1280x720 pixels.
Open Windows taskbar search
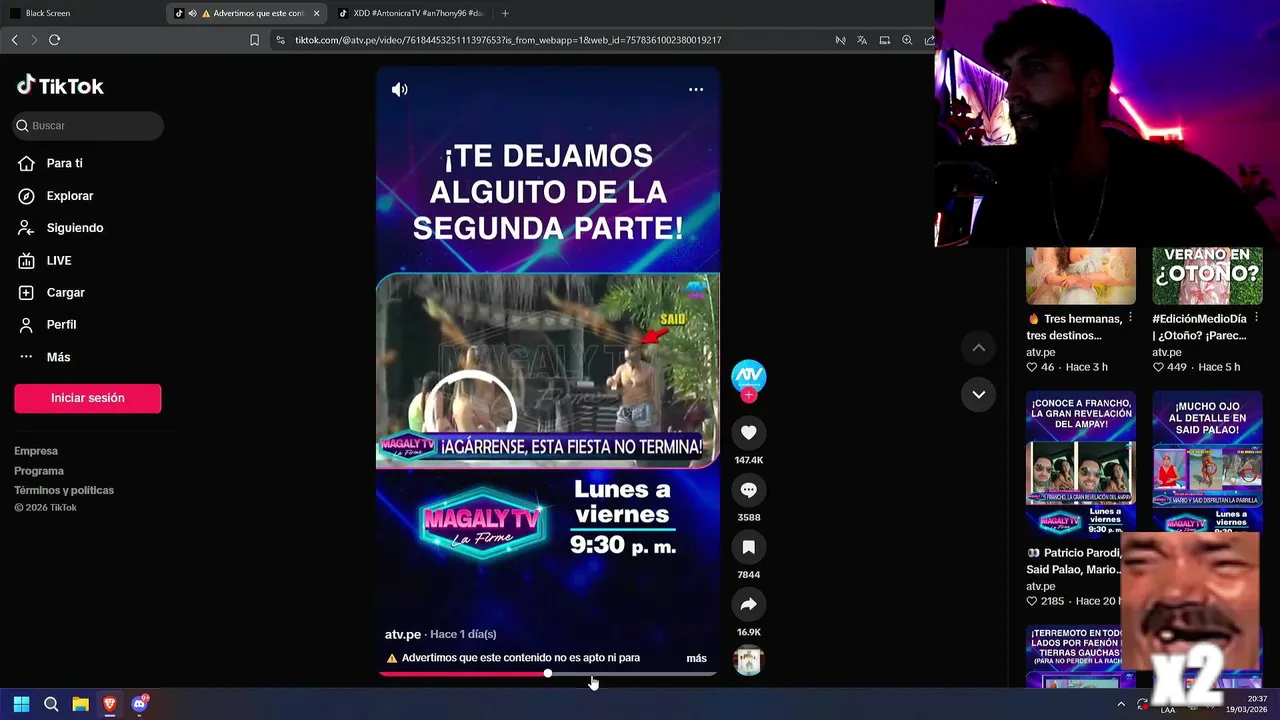51,704
